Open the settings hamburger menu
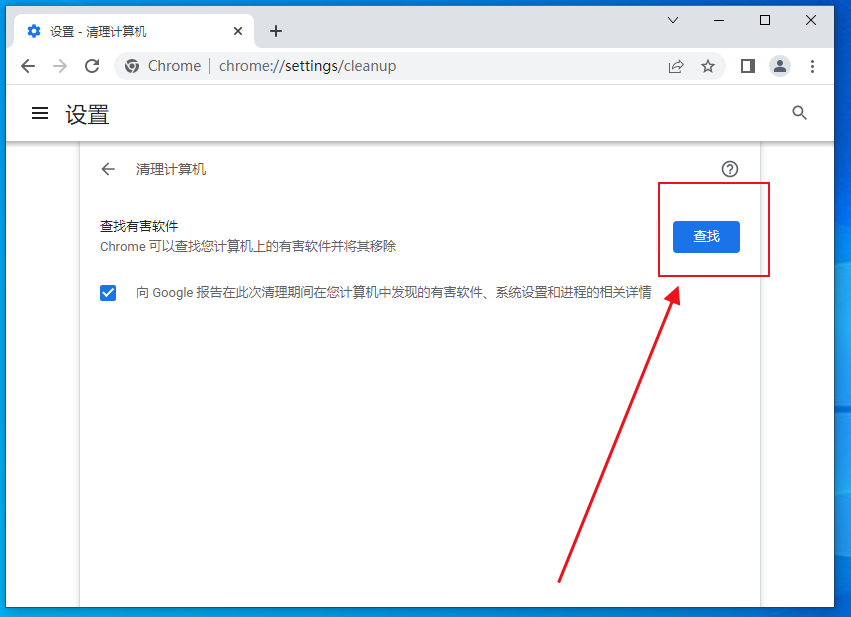 pyautogui.click(x=40, y=113)
